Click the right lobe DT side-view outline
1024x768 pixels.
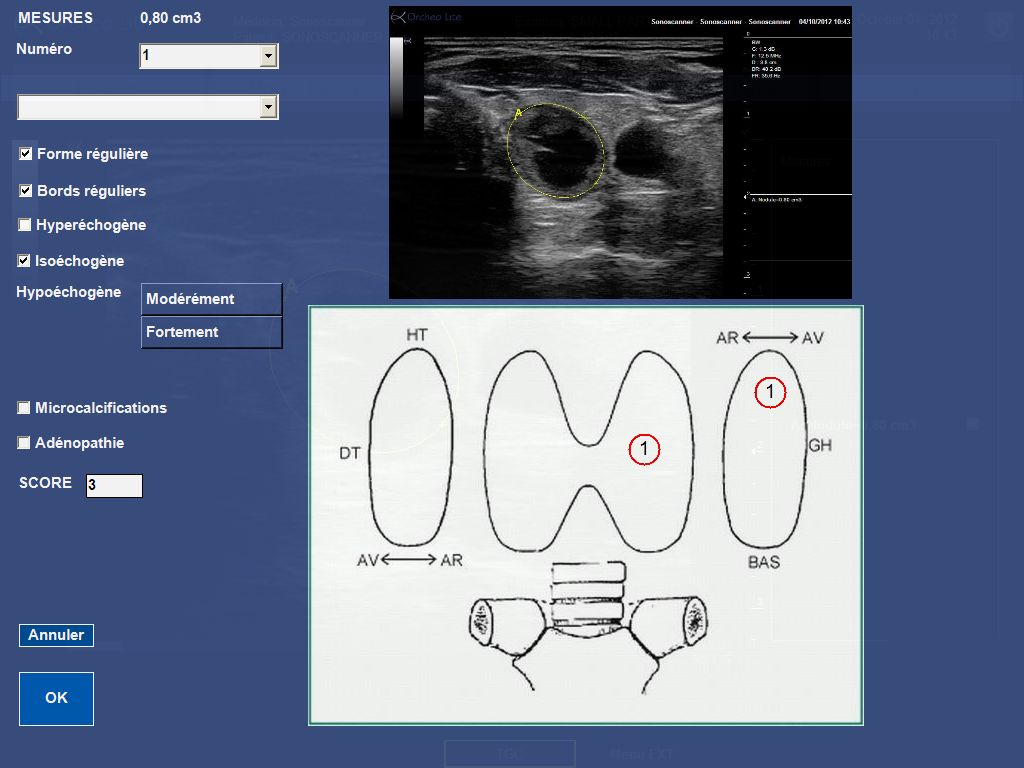[411, 447]
